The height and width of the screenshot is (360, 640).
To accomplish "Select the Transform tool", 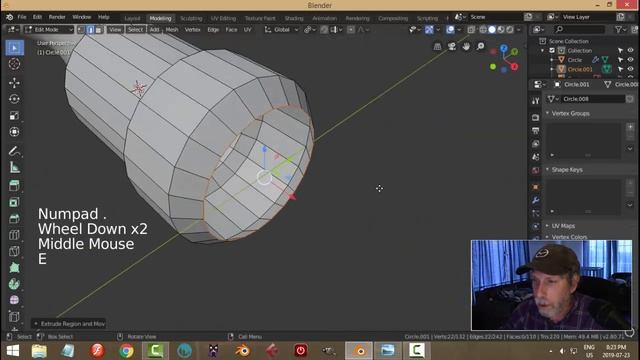I will click(x=14, y=132).
